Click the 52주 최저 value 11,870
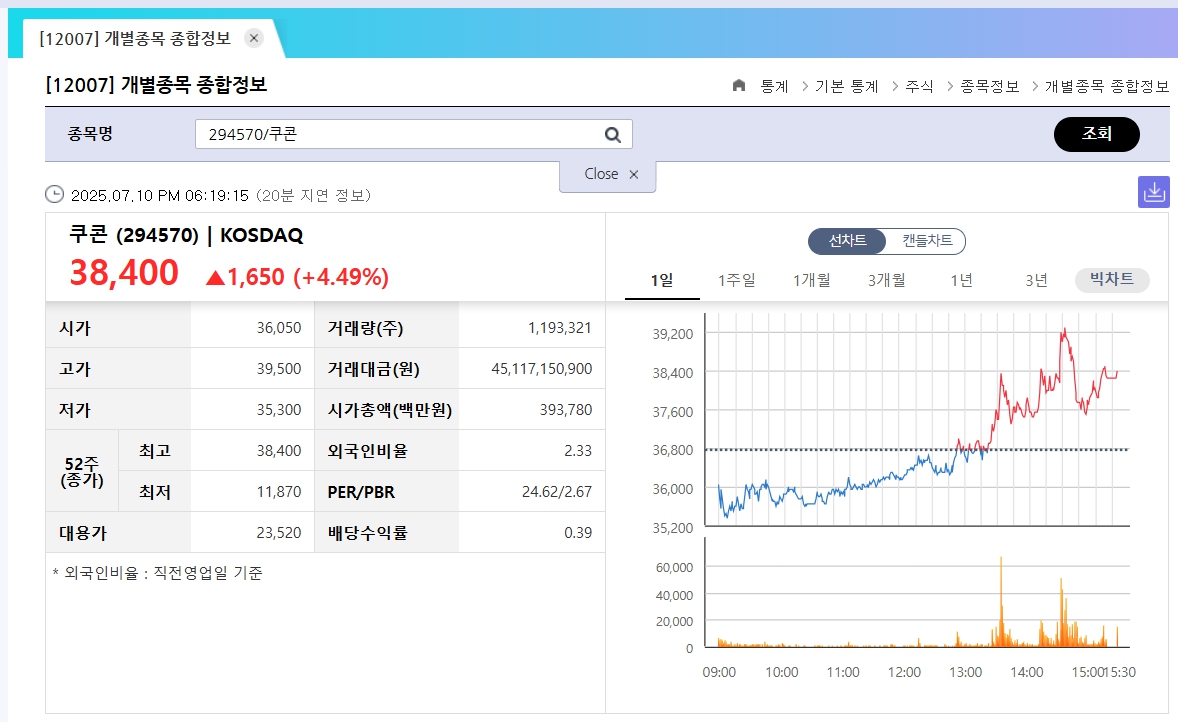1178x722 pixels. pos(279,491)
